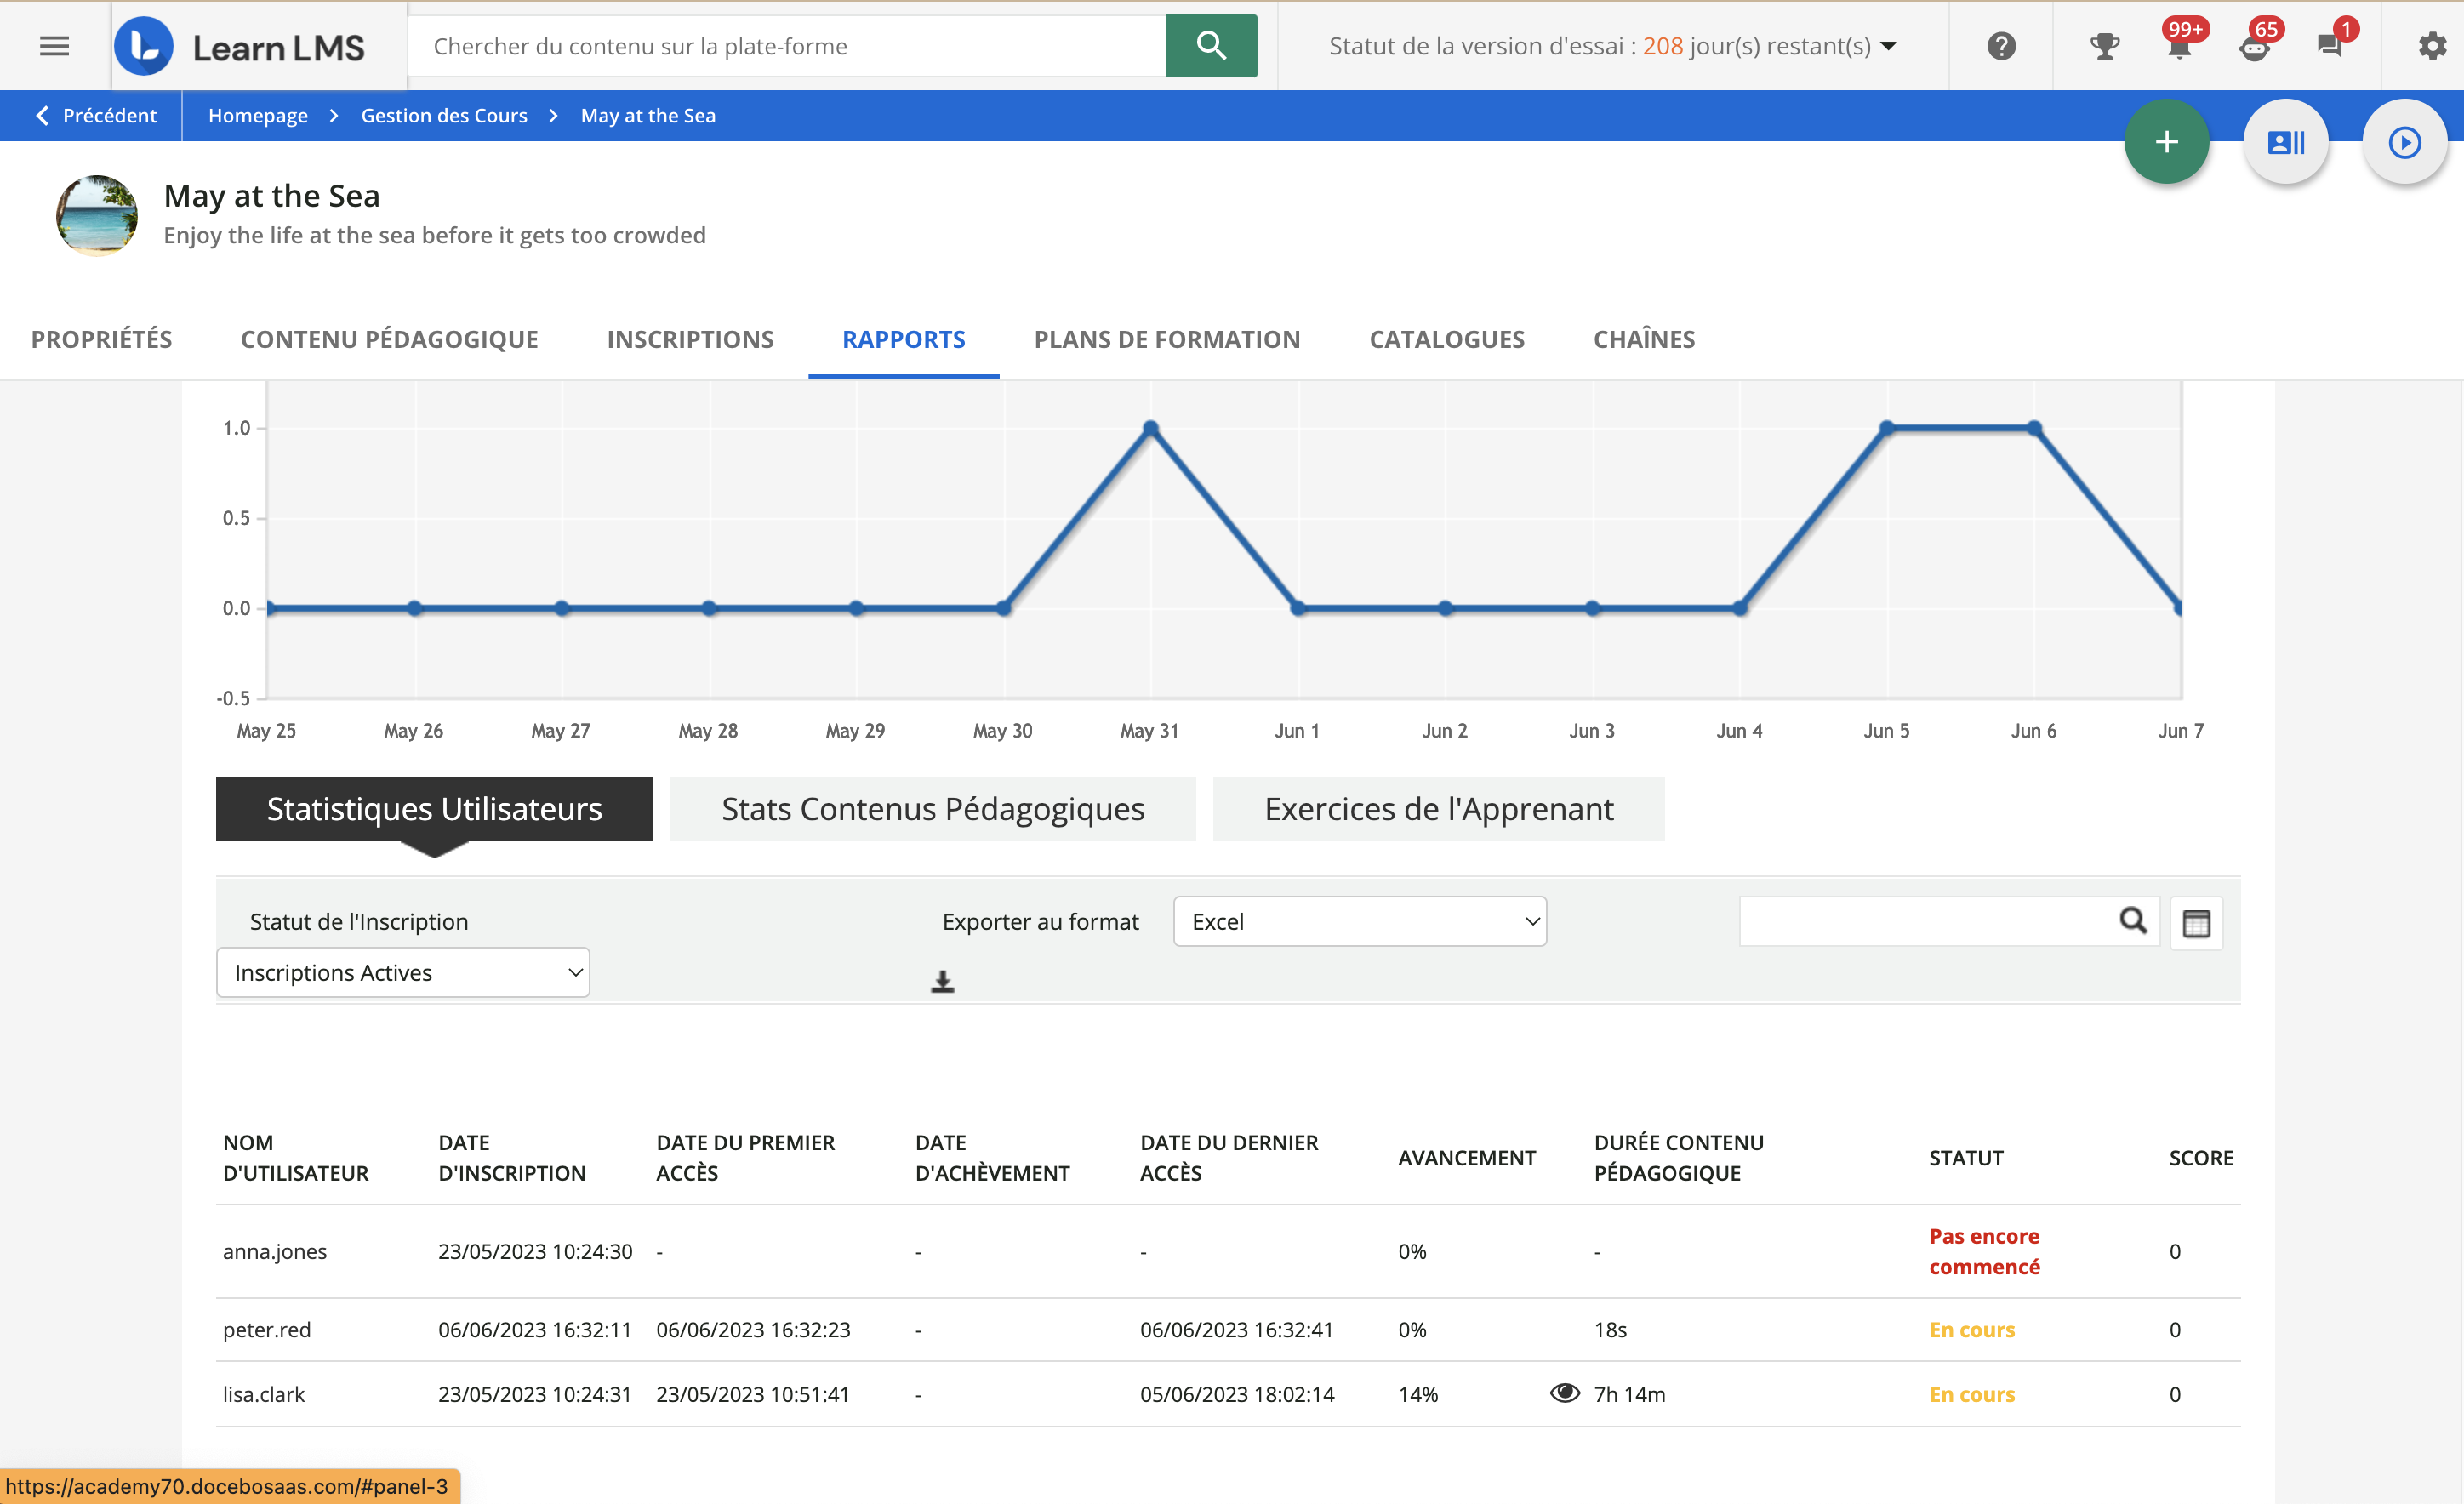Select Stats Contenus Pédagogiques button
2464x1504 pixels.
tap(933, 808)
